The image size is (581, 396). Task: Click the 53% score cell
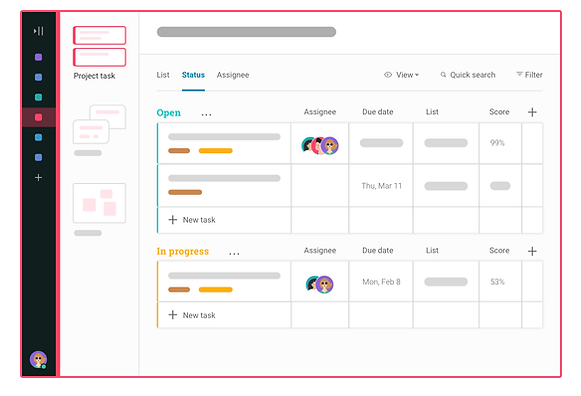(x=500, y=282)
